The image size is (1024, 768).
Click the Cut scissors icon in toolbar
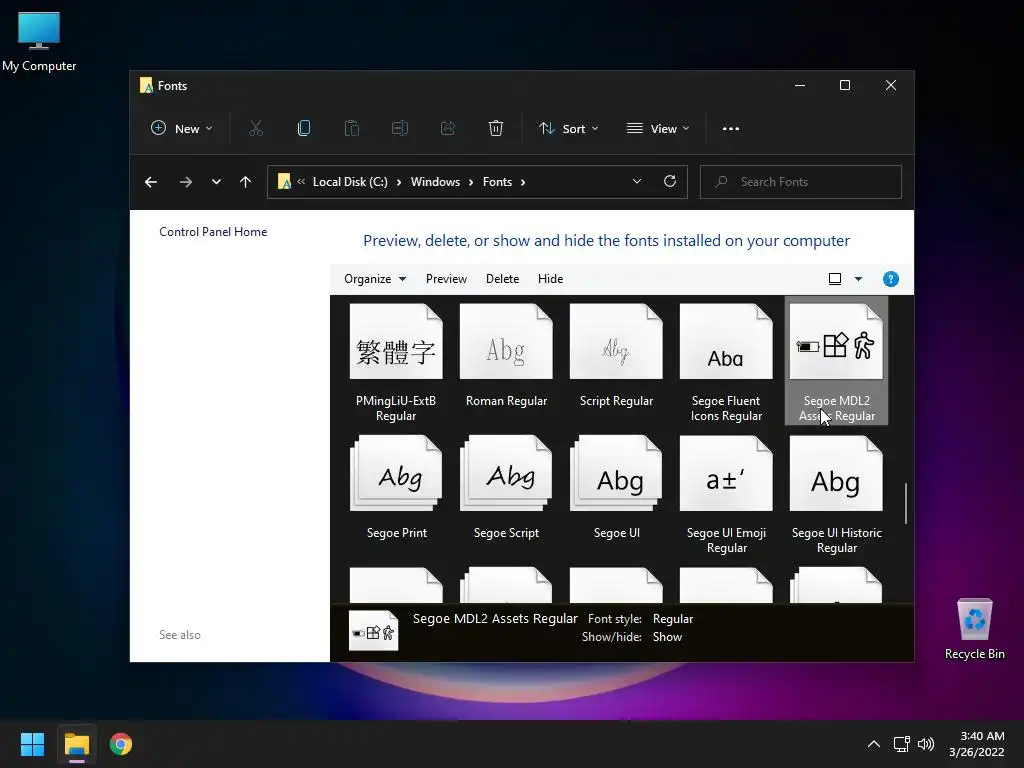point(255,129)
